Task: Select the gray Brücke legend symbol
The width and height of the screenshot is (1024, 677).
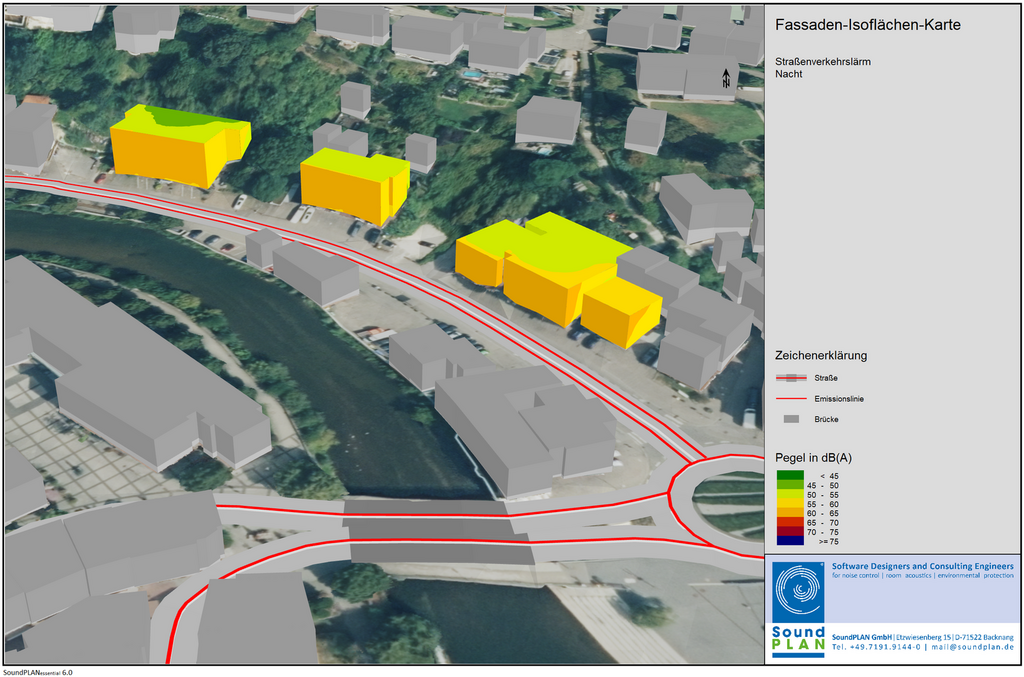Action: (791, 420)
